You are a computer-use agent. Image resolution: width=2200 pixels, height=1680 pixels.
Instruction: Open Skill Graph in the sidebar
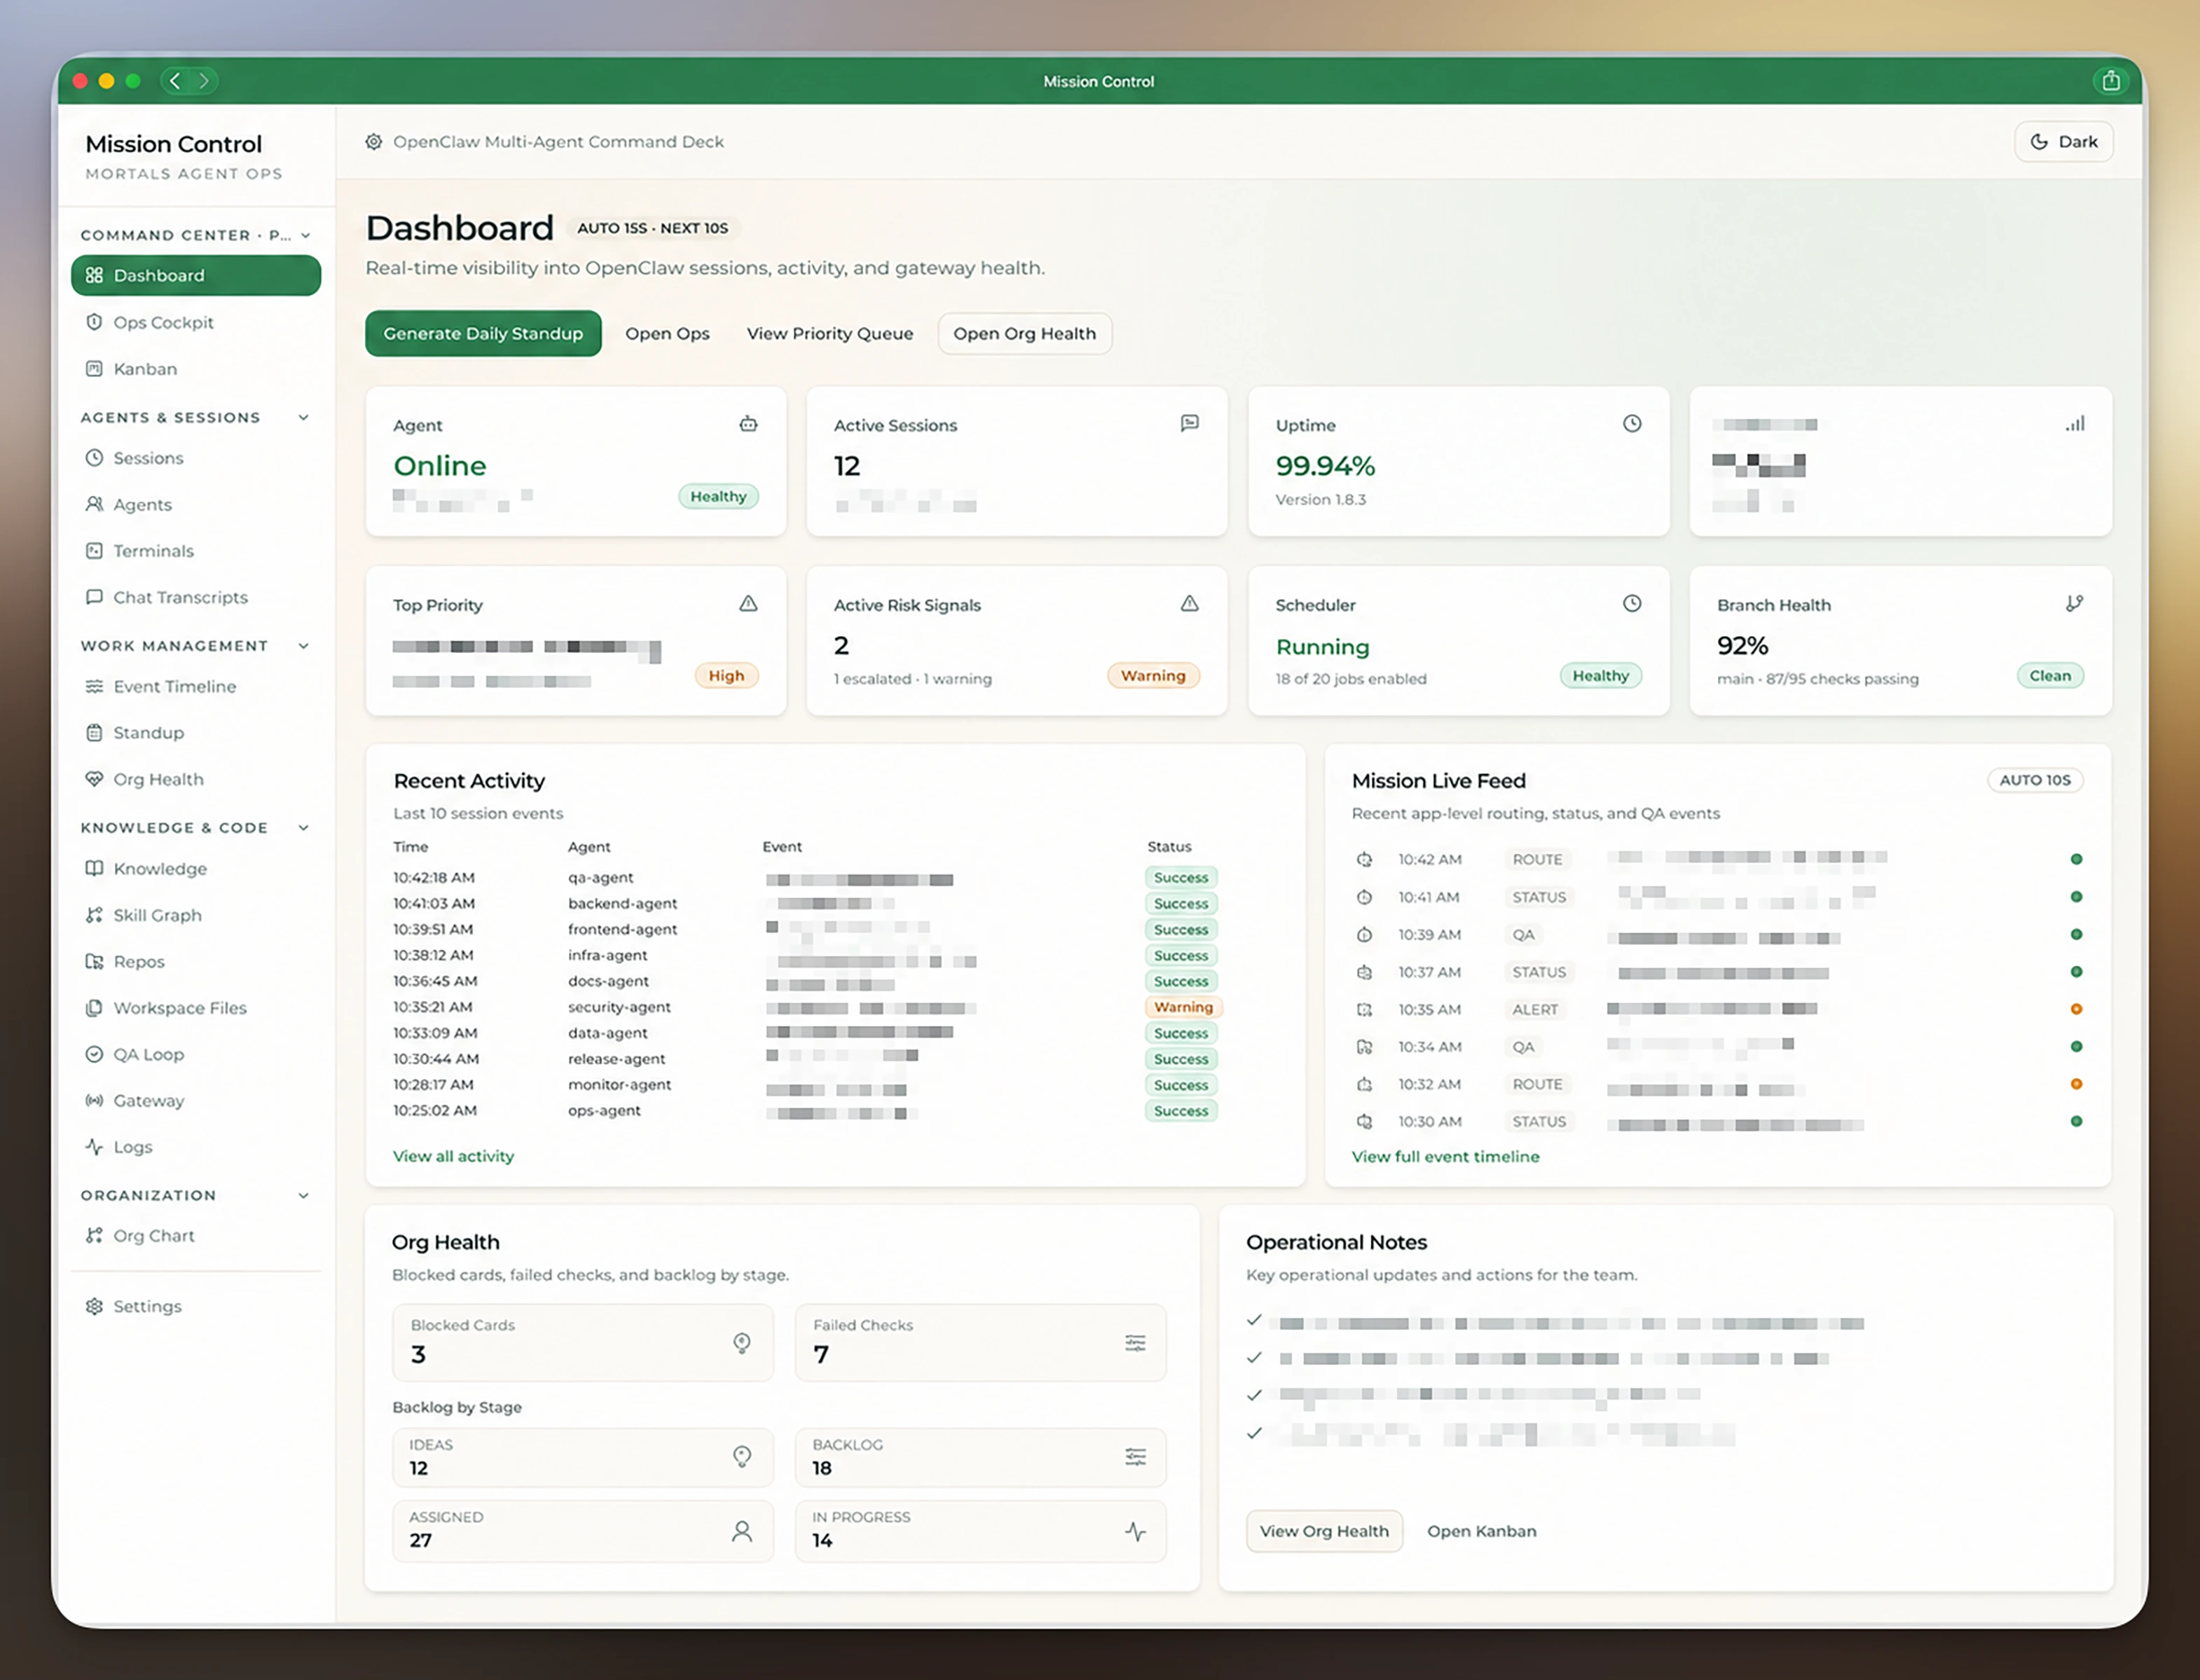click(x=196, y=915)
